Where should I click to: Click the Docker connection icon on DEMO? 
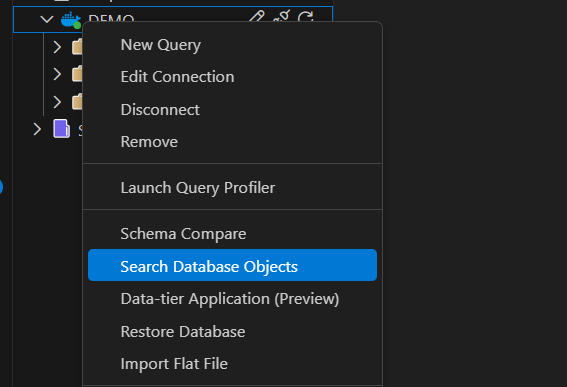[71, 20]
